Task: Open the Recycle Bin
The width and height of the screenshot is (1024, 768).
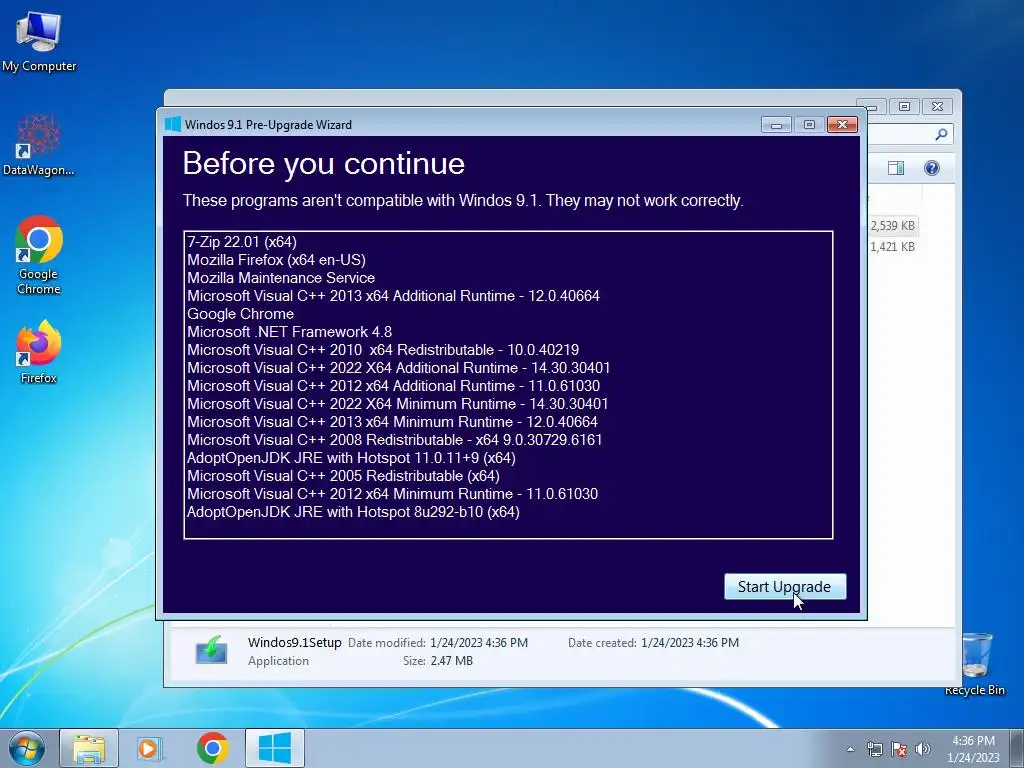Action: click(975, 664)
